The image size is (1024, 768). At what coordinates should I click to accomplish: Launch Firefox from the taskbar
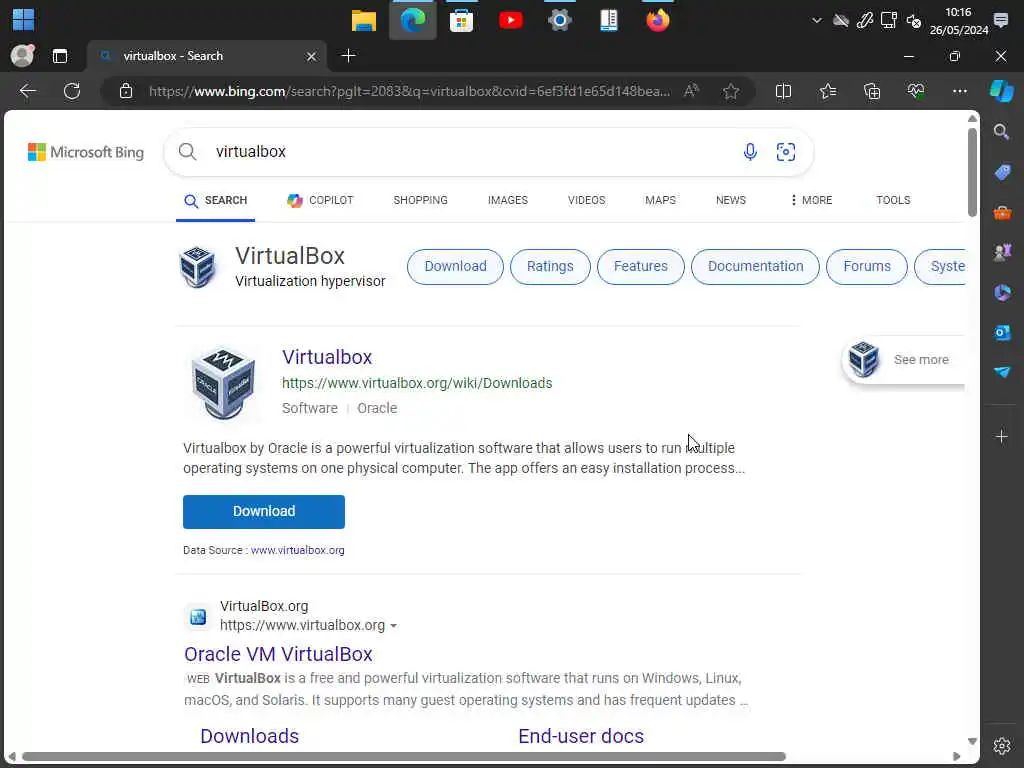pyautogui.click(x=658, y=20)
